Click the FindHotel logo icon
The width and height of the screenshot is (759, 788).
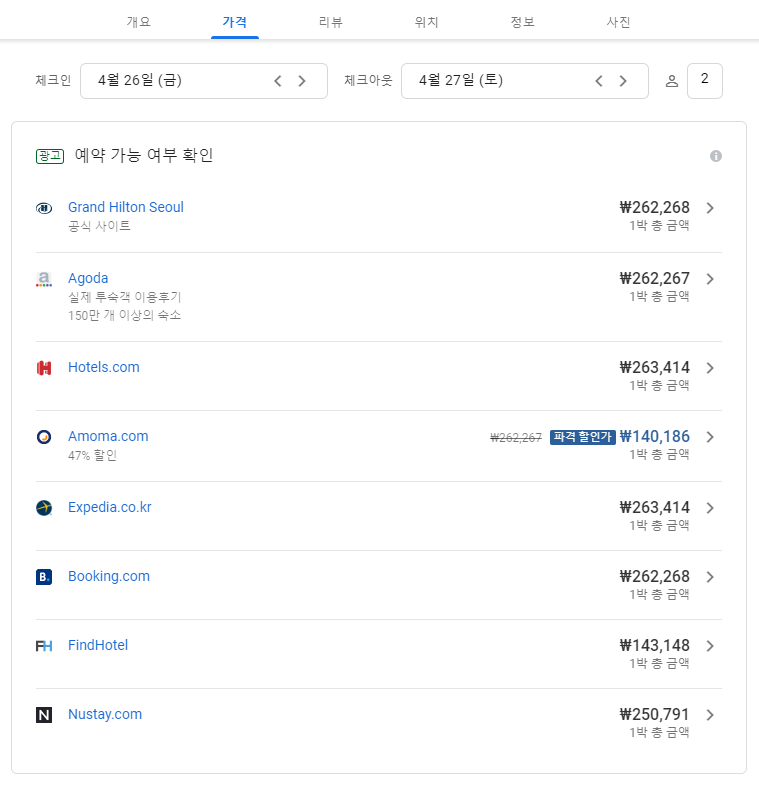[x=44, y=646]
